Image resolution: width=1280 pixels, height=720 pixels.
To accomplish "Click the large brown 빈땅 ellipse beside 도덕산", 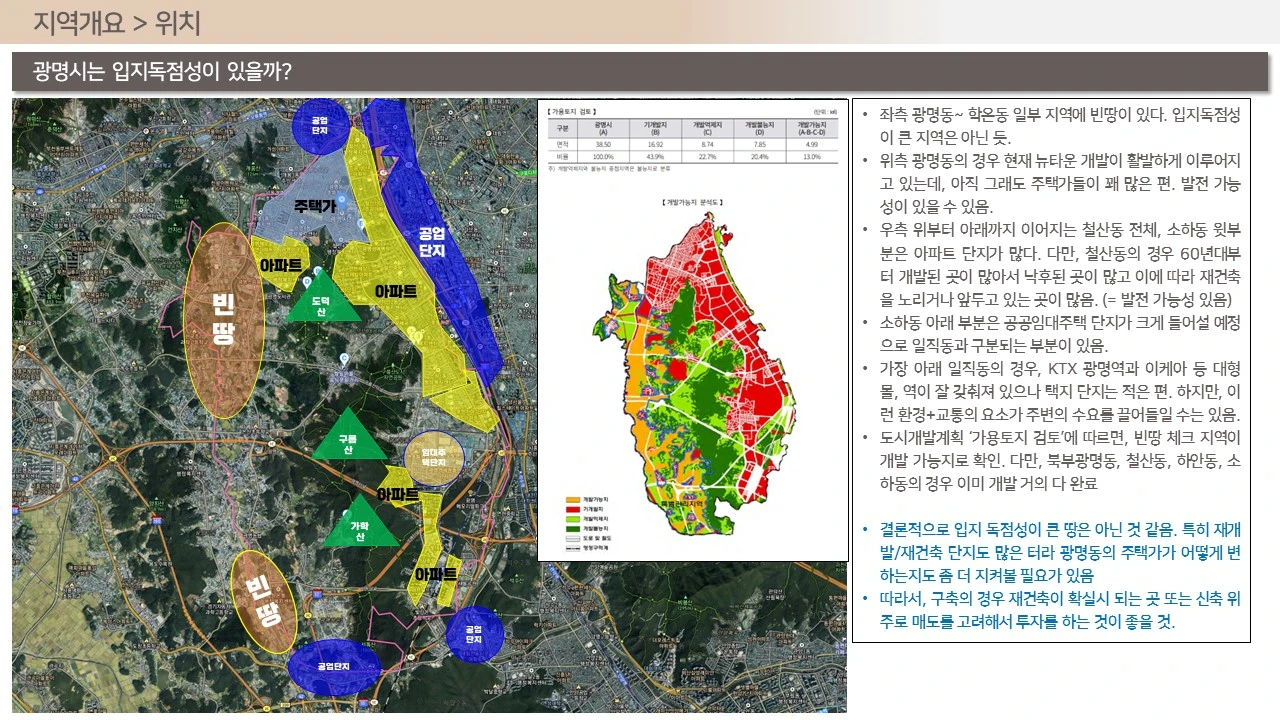I will tap(224, 320).
